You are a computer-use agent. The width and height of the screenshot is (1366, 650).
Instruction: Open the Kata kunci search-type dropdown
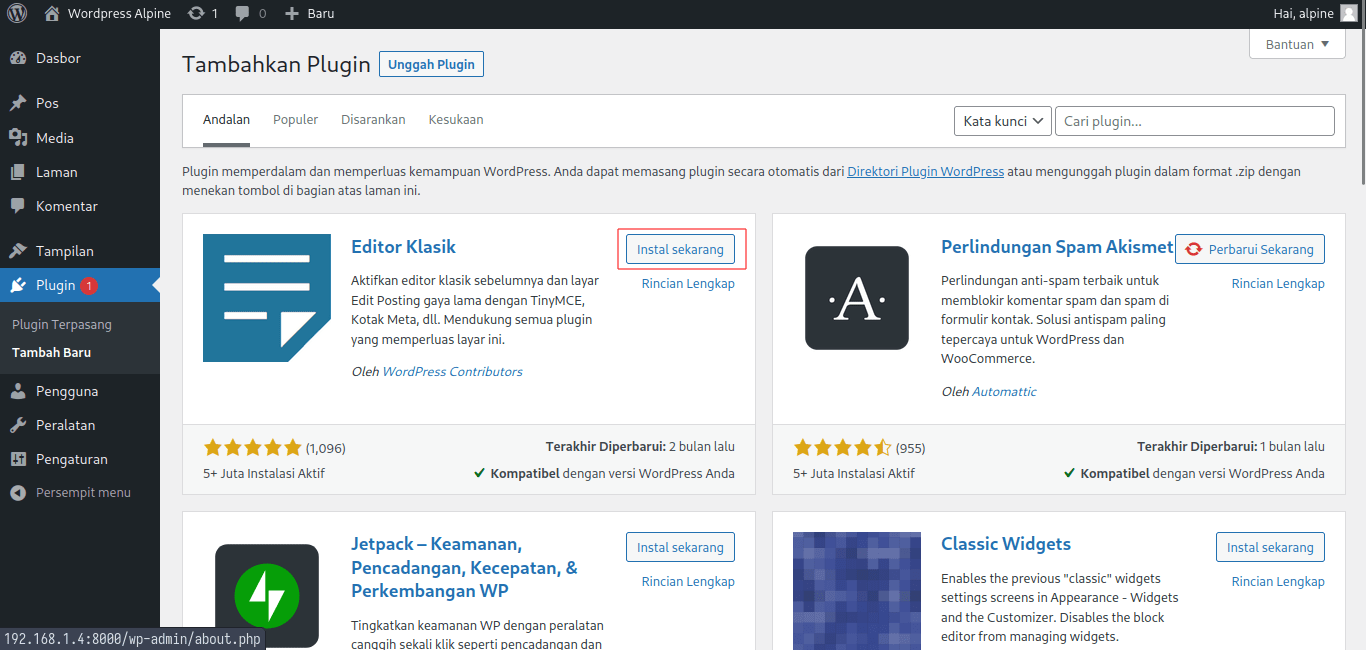pyautogui.click(x=1003, y=121)
